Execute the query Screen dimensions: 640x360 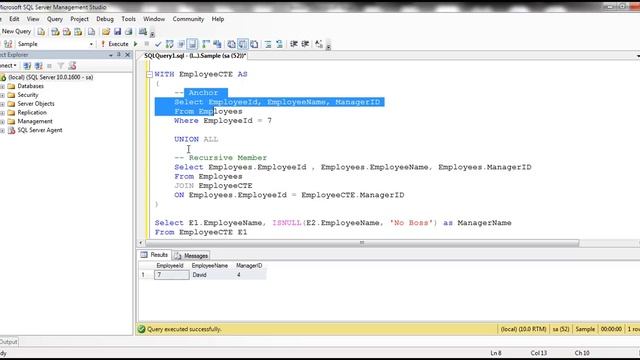click(x=115, y=44)
